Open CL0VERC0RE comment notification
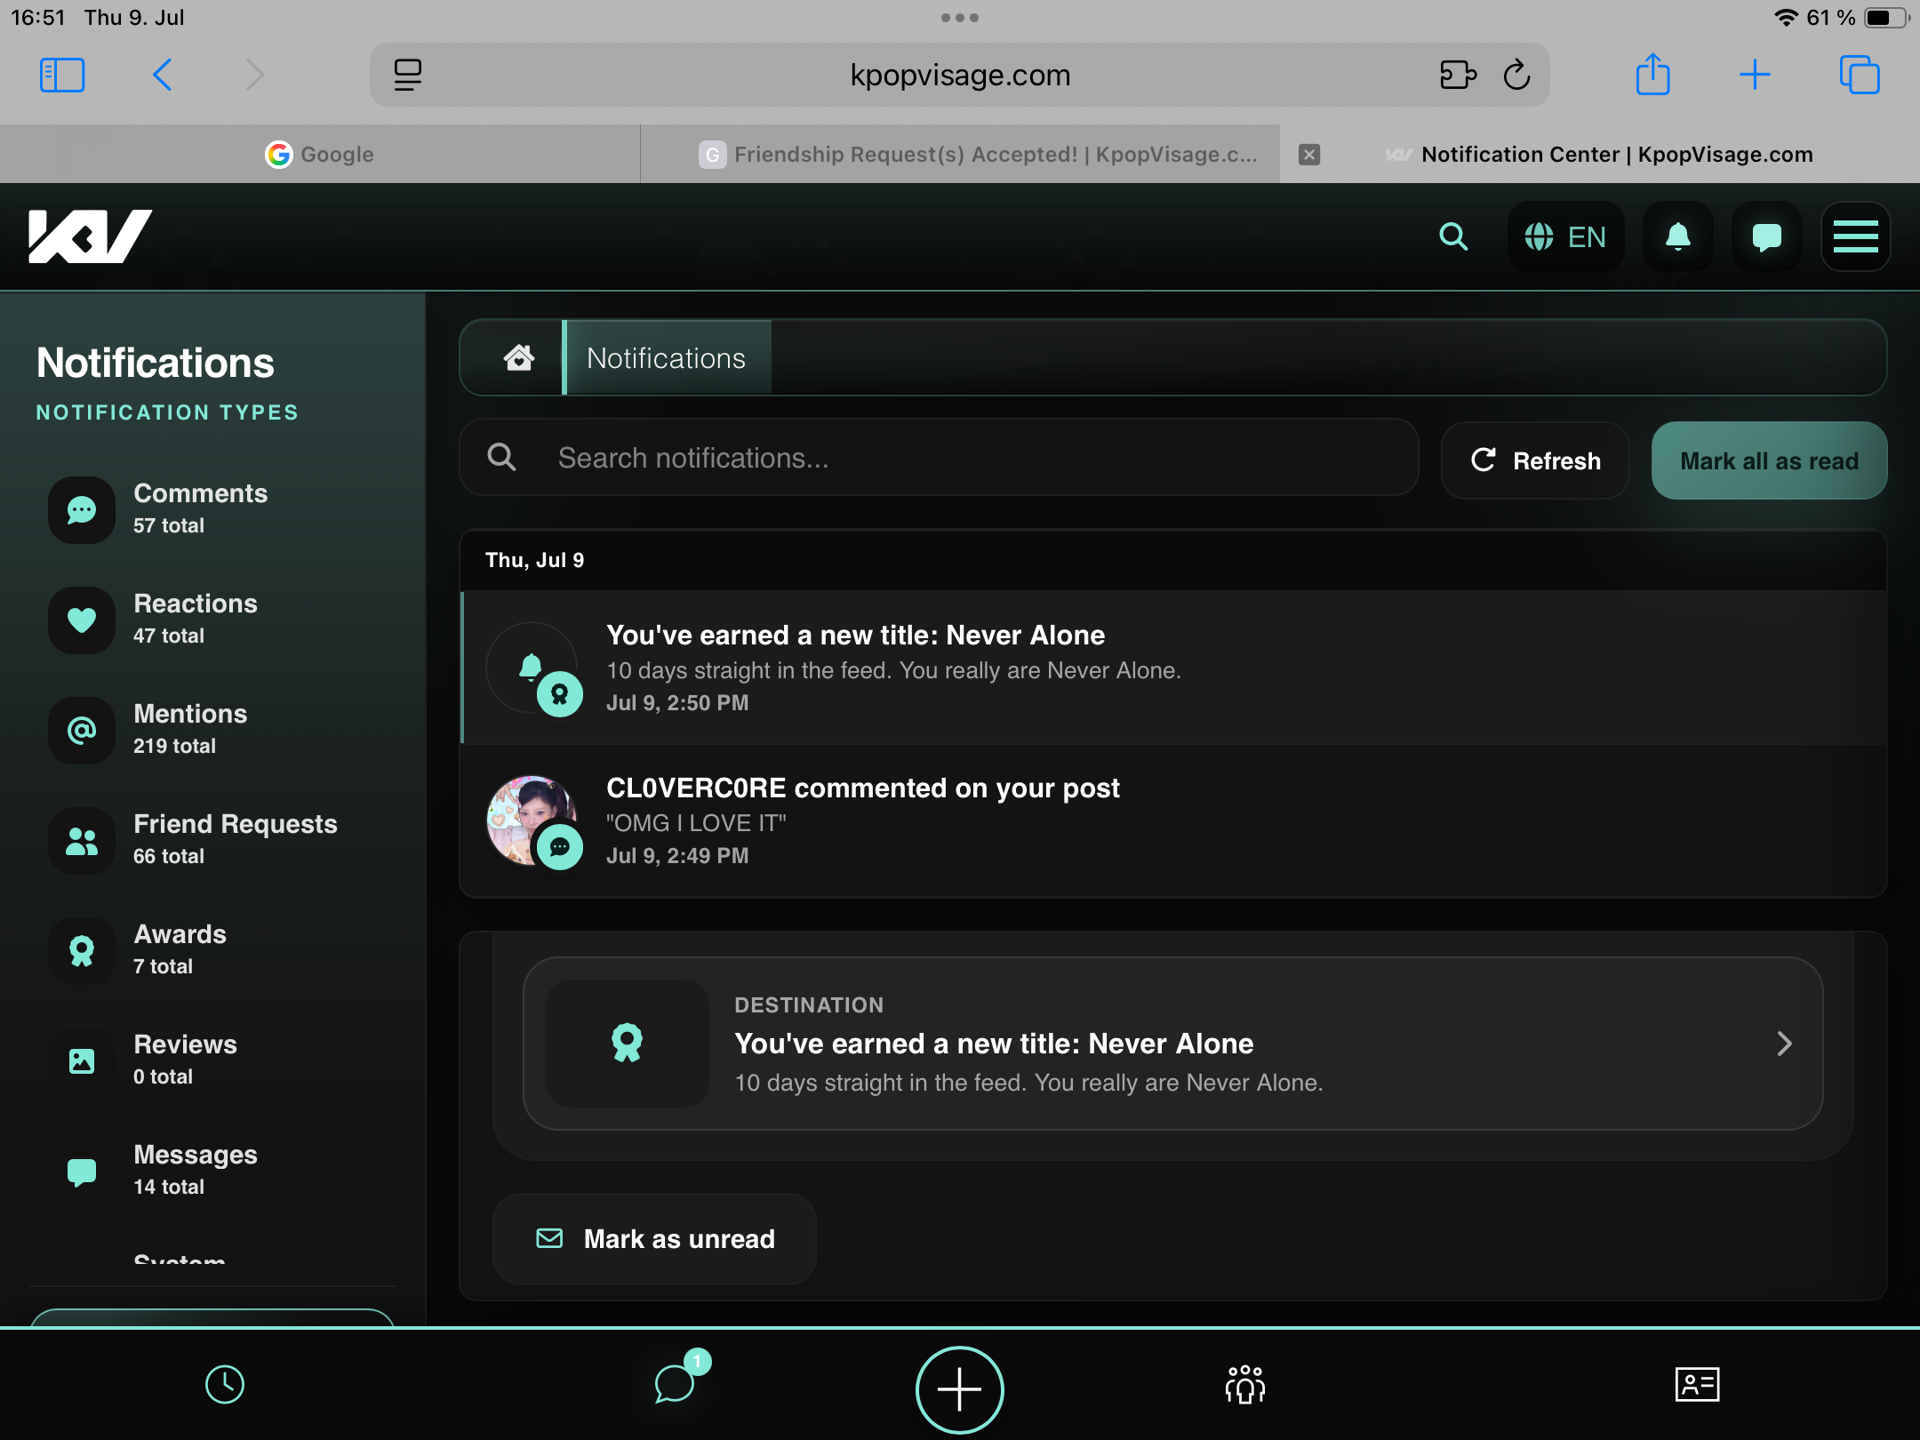 coord(1174,821)
